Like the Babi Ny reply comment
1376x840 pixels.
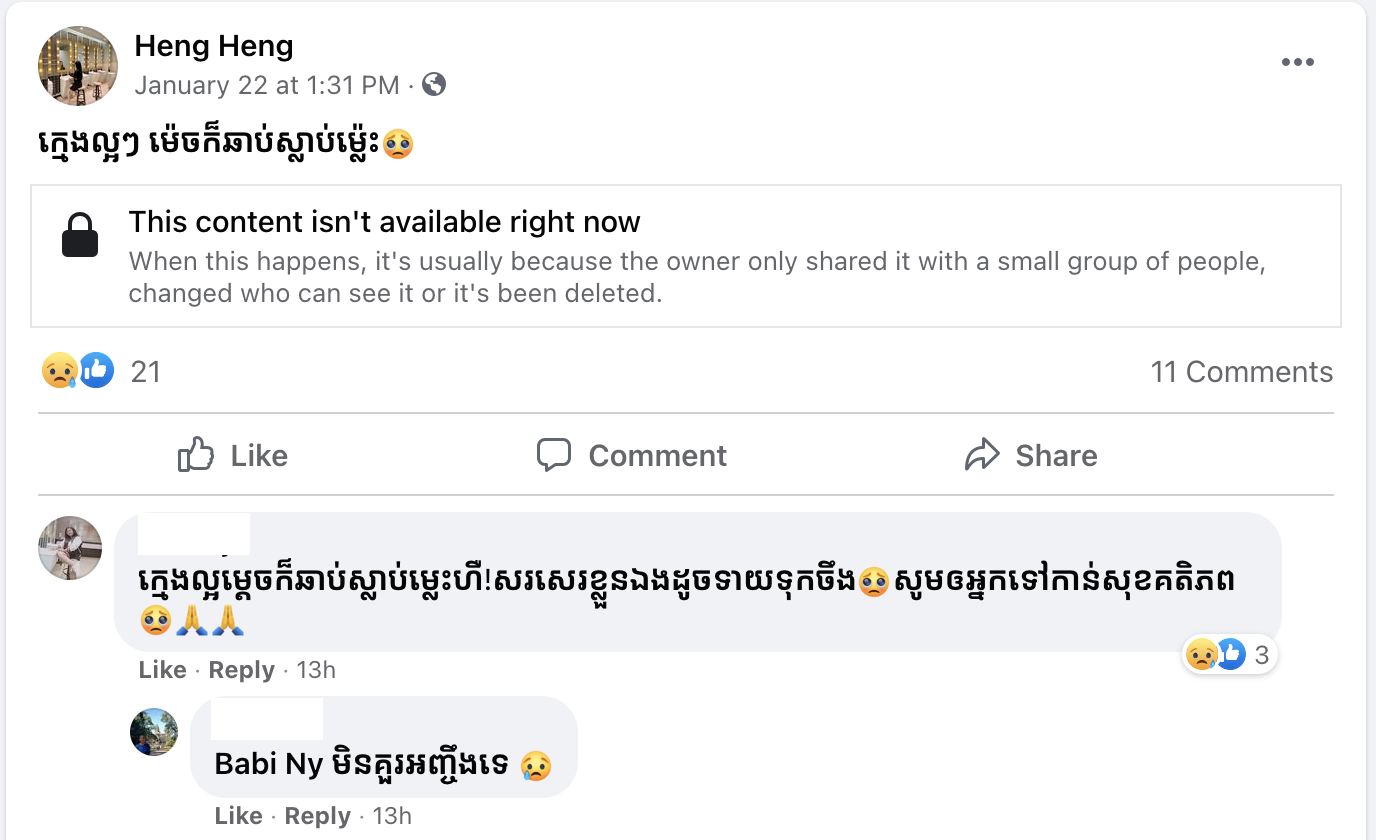coord(238,816)
